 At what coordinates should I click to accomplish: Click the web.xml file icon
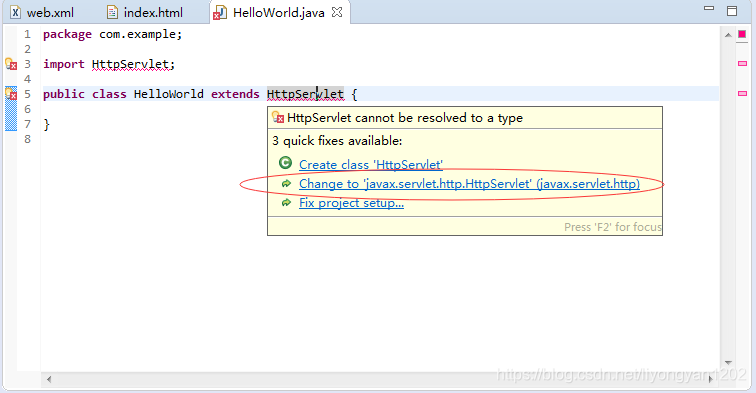15,13
